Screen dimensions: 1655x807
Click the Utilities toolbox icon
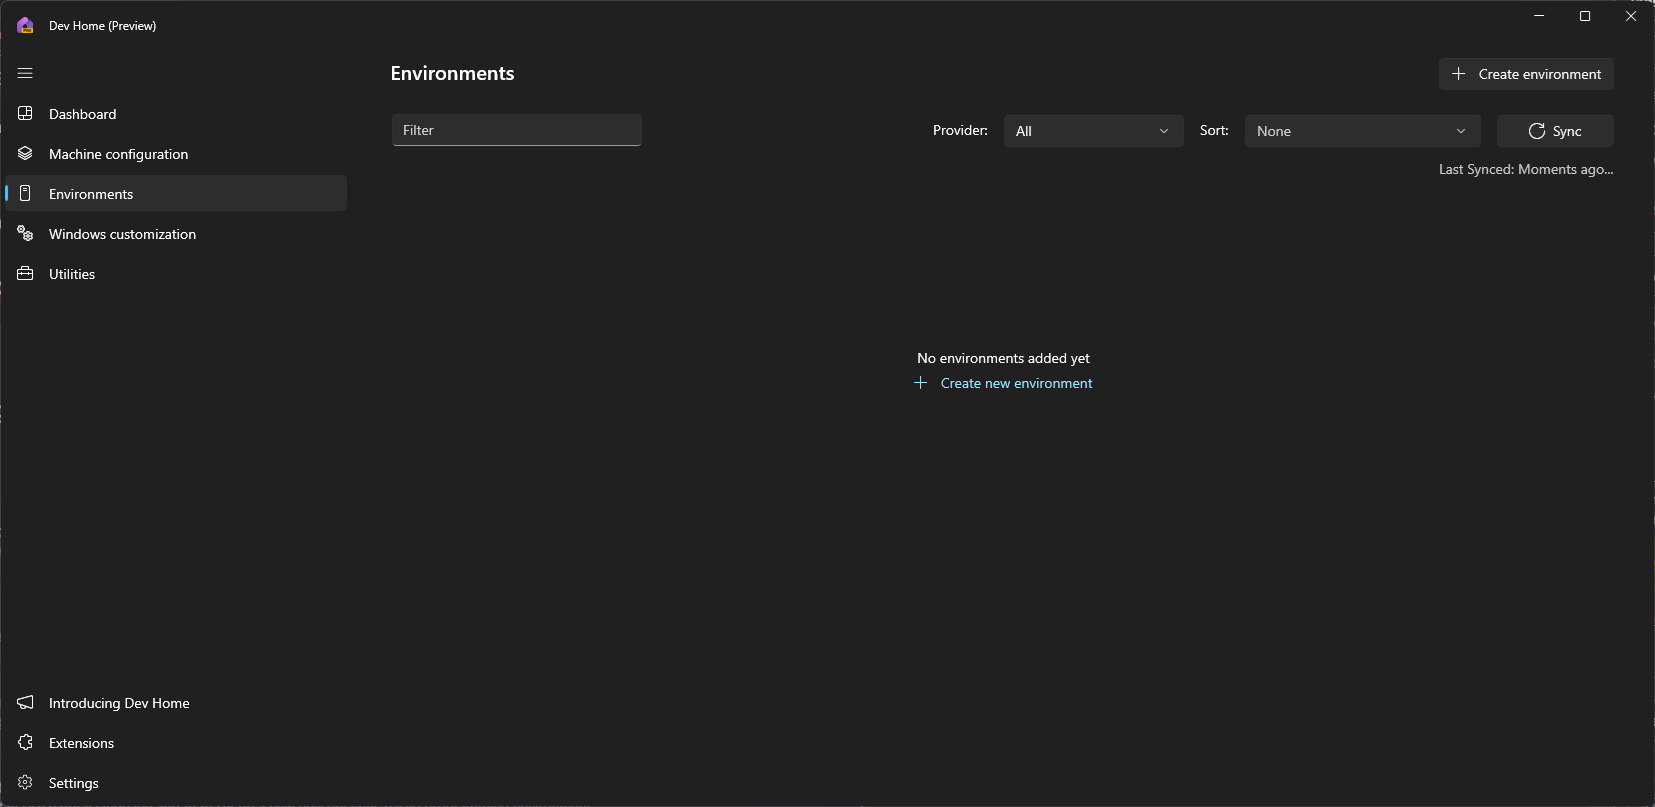pyautogui.click(x=25, y=274)
